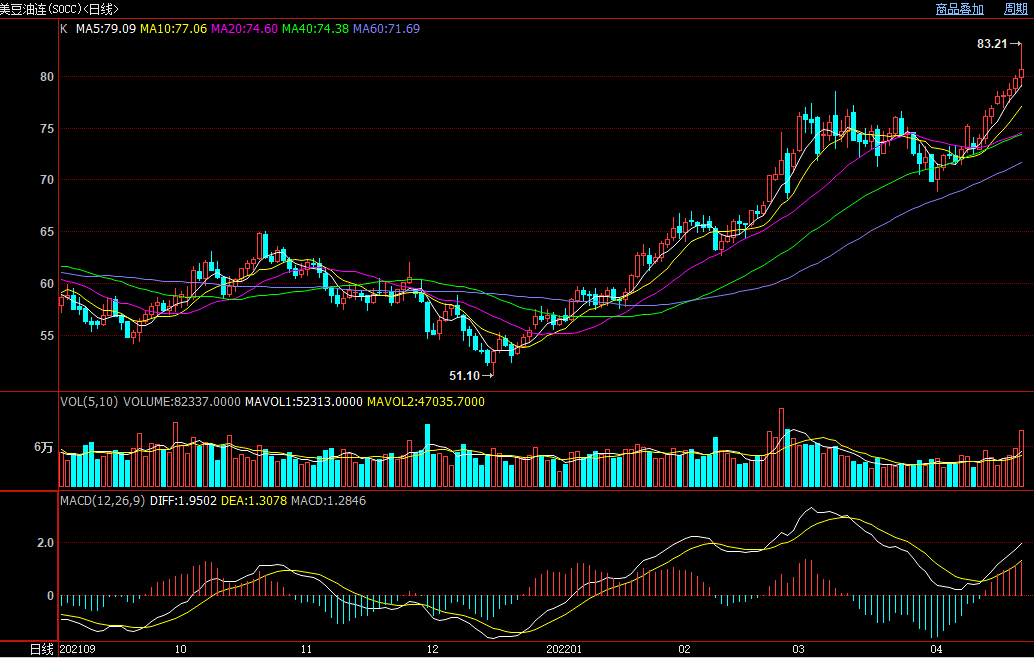Image resolution: width=1034 pixels, height=658 pixels.
Task: Pick the magenta MA20:74.60 legend
Action: pyautogui.click(x=244, y=29)
